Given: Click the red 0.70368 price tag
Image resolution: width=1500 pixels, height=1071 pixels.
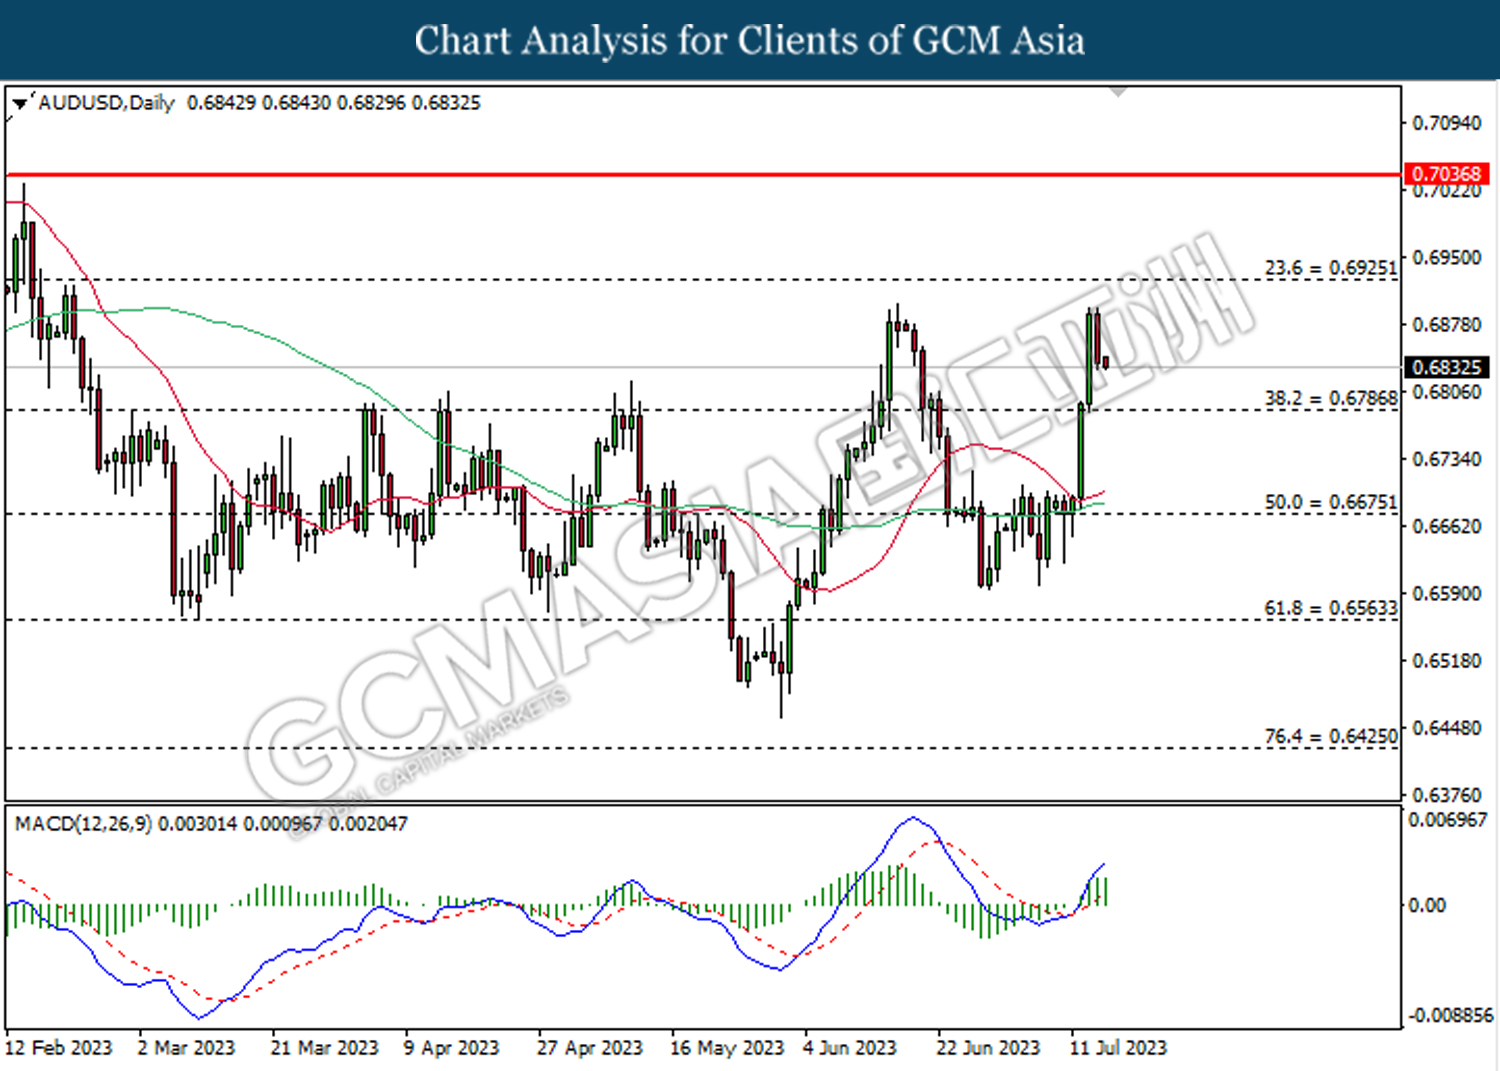Looking at the screenshot, I should 1446,174.
